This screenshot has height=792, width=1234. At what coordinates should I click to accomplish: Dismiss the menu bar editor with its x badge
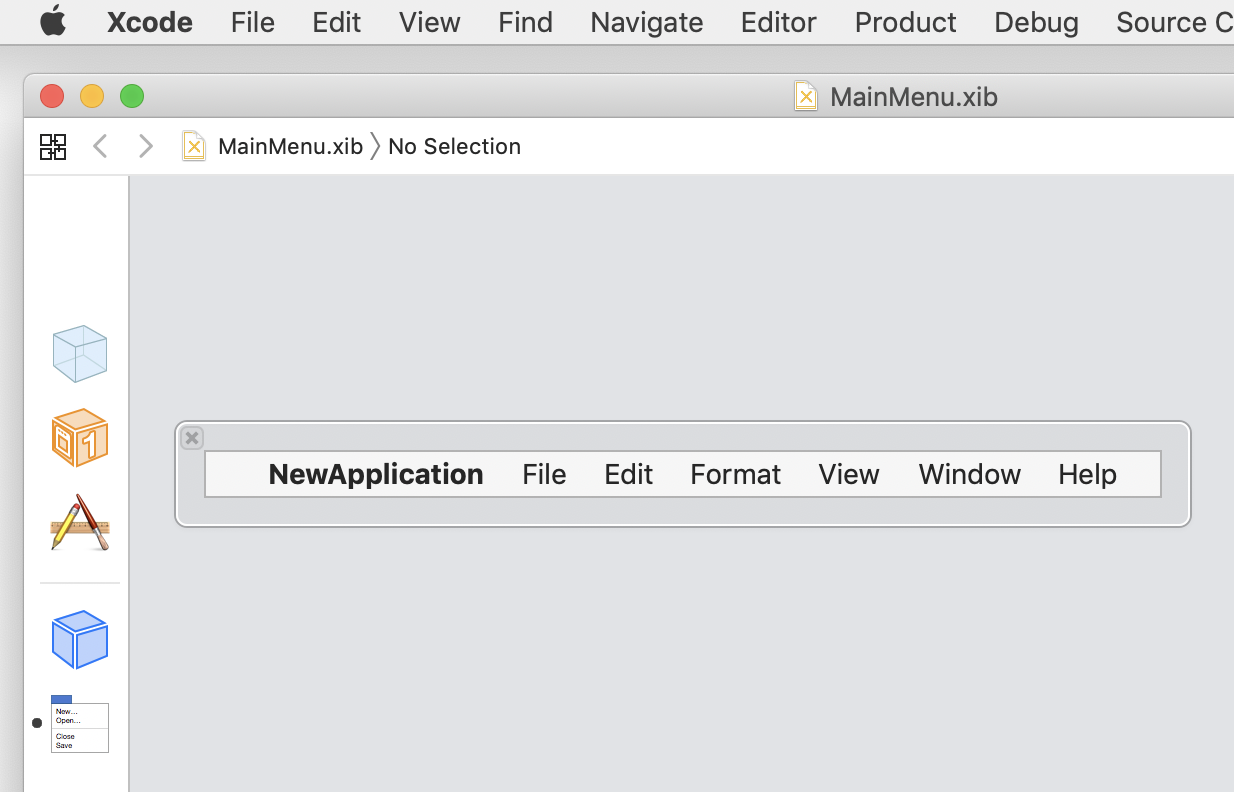(x=191, y=437)
